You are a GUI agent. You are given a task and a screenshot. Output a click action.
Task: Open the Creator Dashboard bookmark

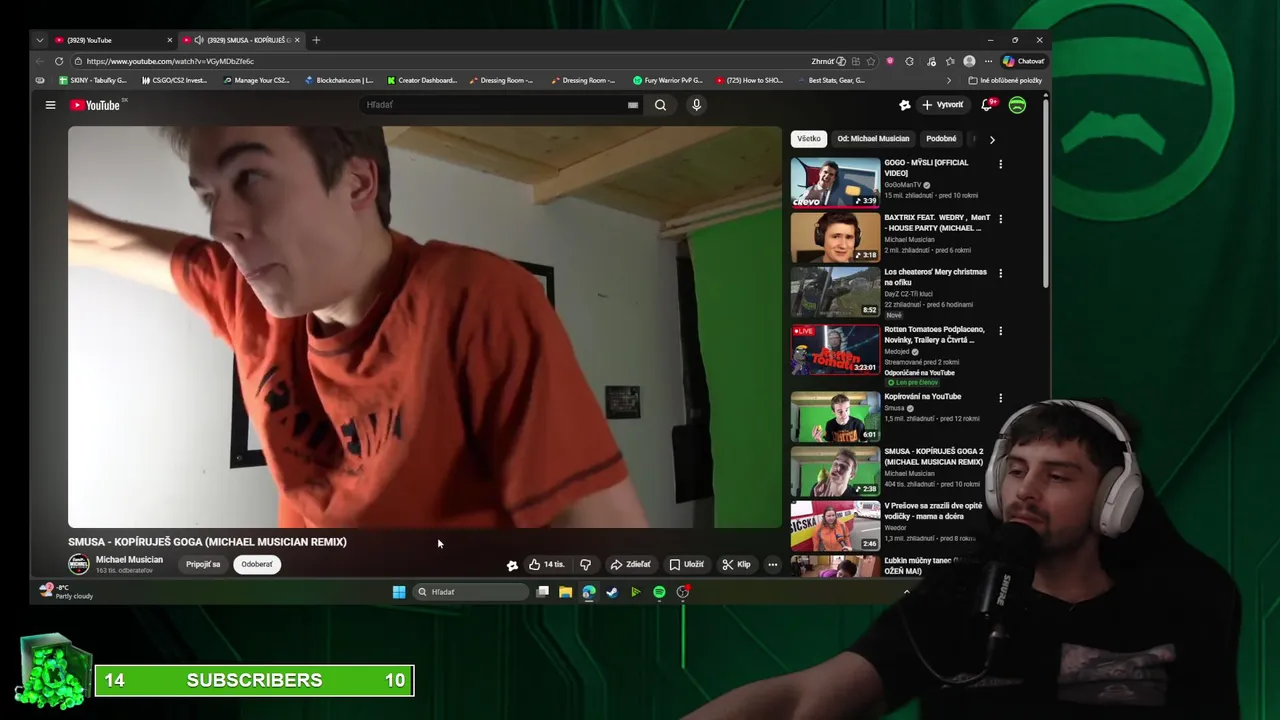(x=421, y=80)
